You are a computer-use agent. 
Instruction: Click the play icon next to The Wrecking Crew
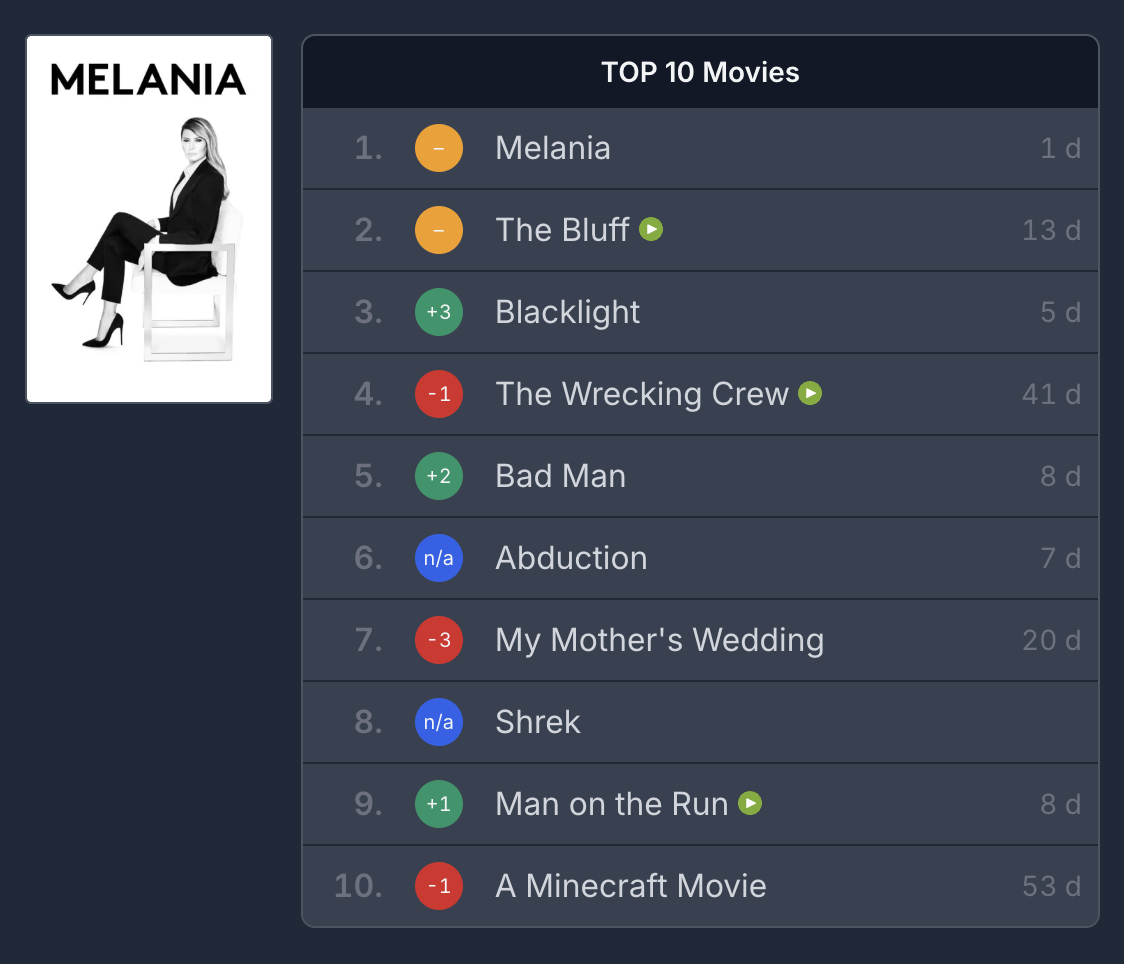point(810,394)
